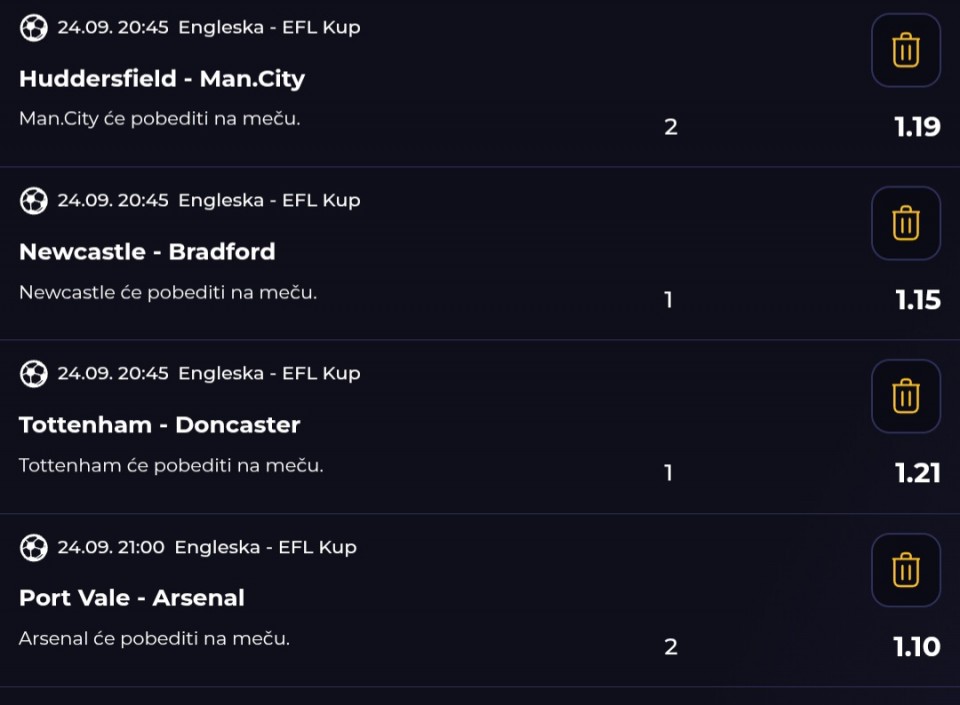Viewport: 960px width, 705px height.
Task: Open the Huddersfield - Man.City match title
Action: tap(162, 79)
